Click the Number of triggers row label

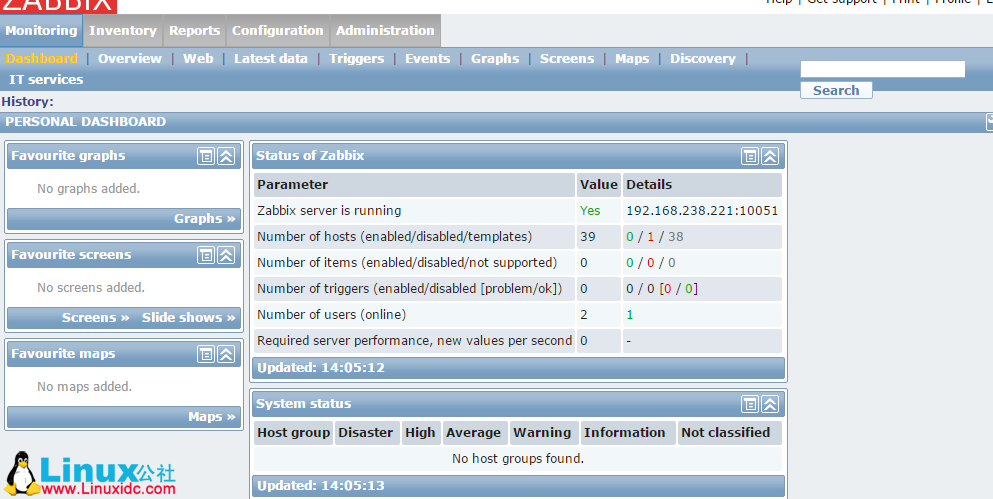click(410, 289)
